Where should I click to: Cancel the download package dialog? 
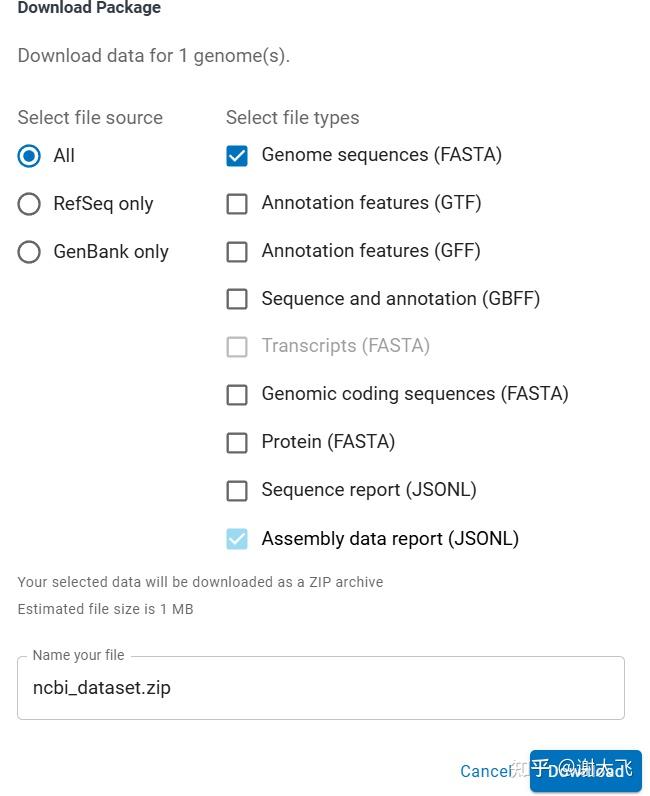485,771
